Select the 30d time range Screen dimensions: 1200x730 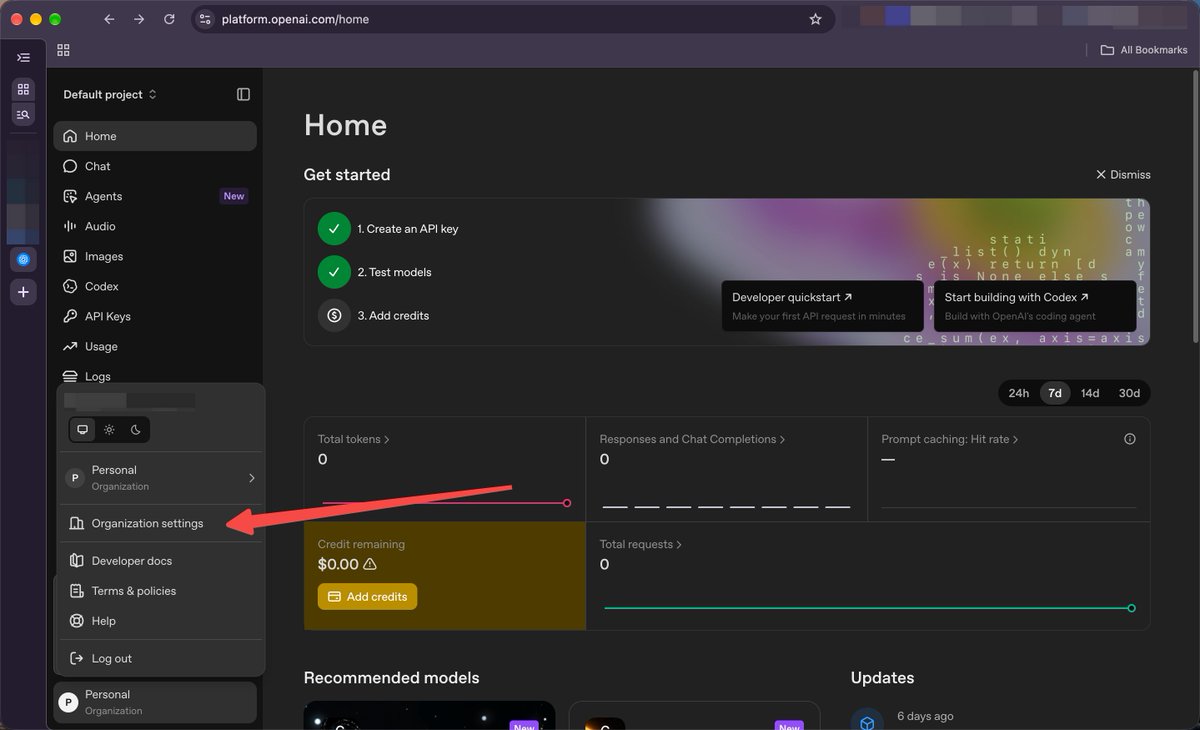(1129, 393)
